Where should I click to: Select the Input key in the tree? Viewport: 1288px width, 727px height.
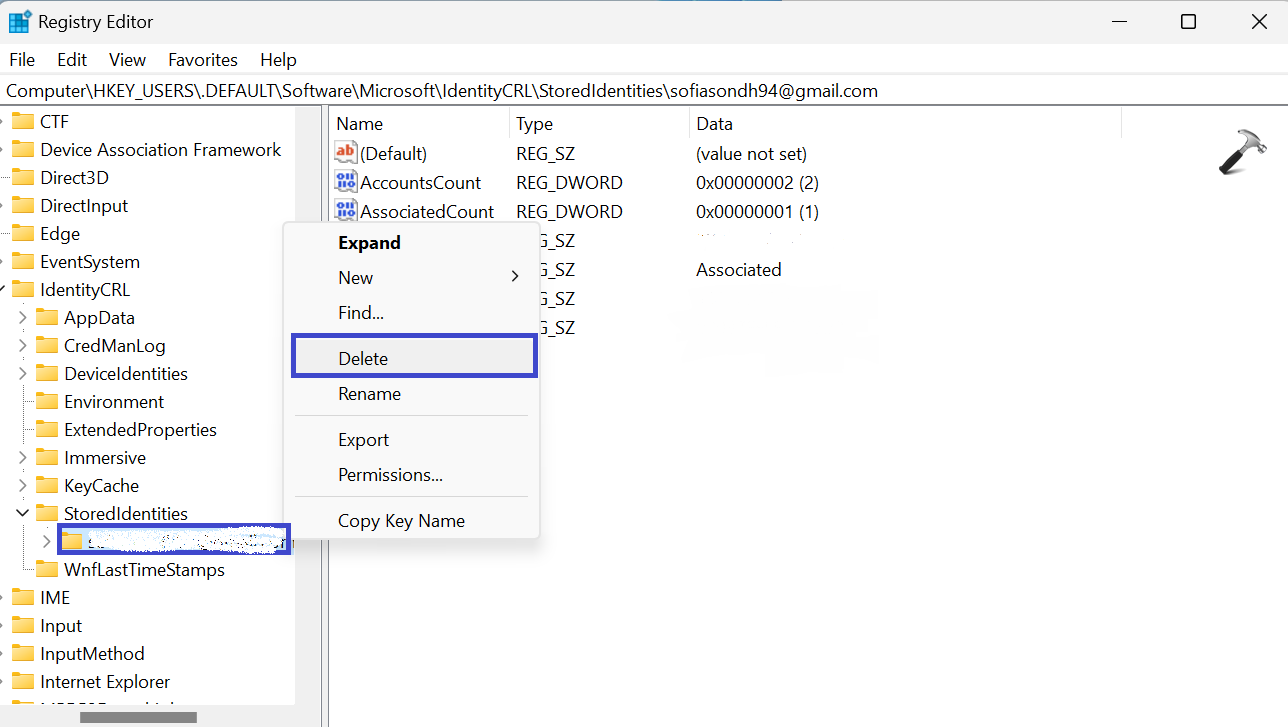click(x=61, y=625)
